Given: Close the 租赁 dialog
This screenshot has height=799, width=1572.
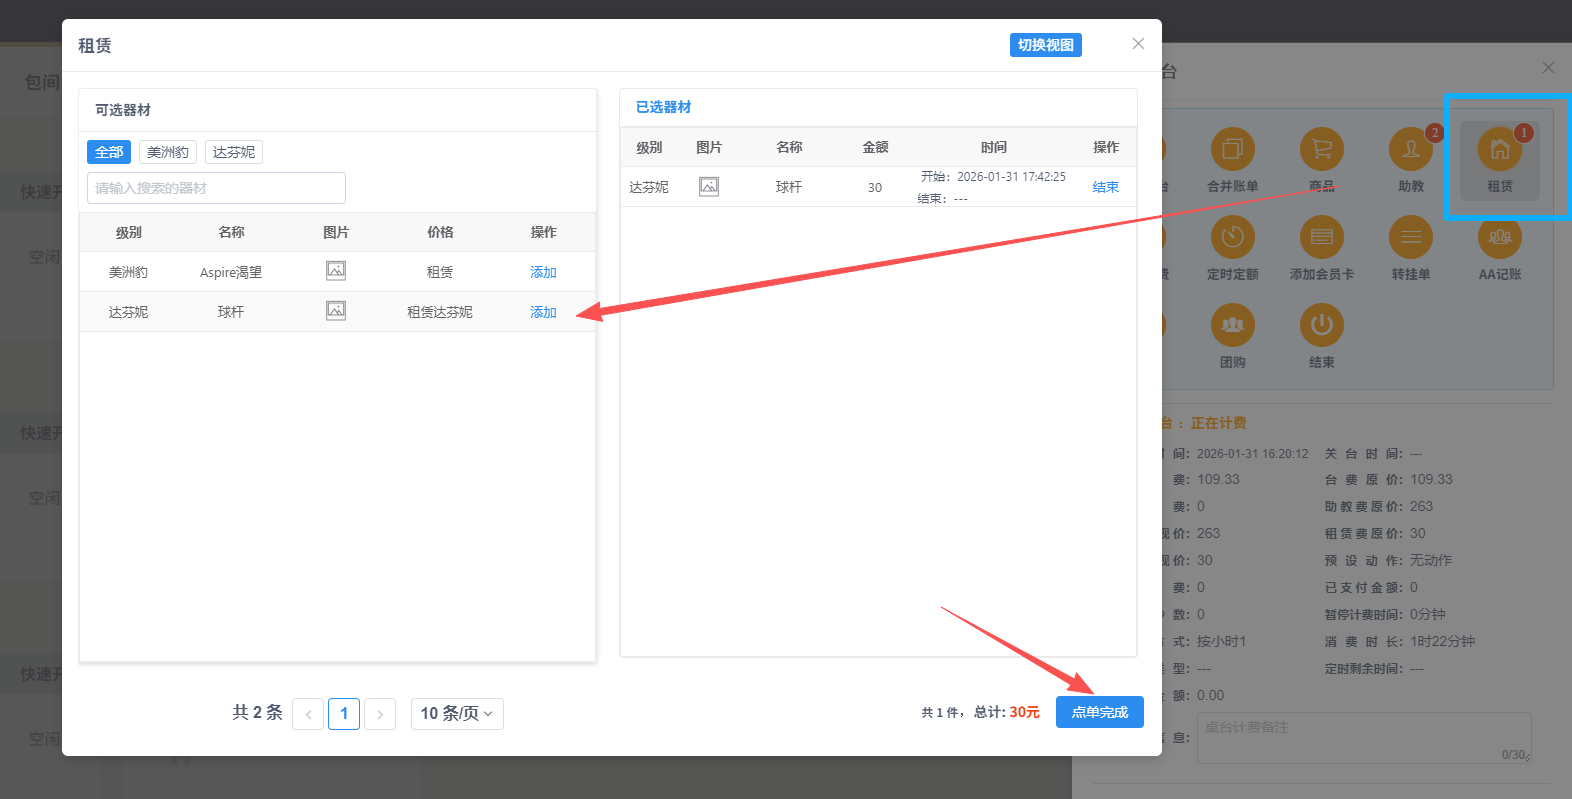Looking at the screenshot, I should point(1138,44).
